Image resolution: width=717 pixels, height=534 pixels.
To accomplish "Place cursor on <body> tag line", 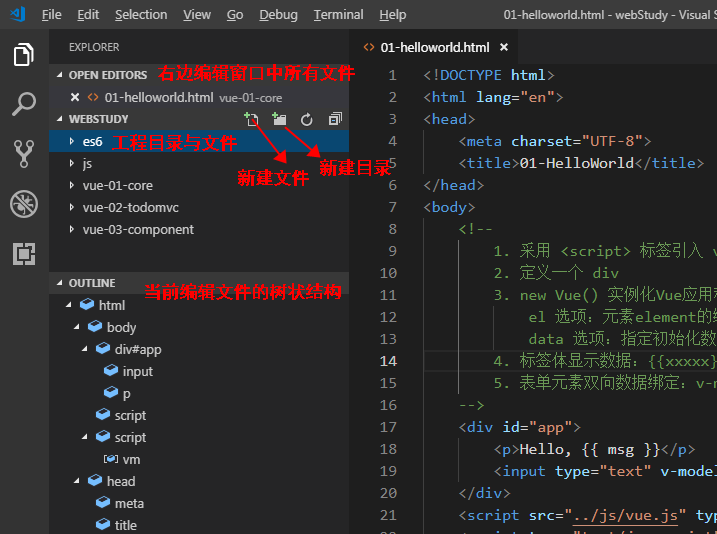I will [449, 208].
